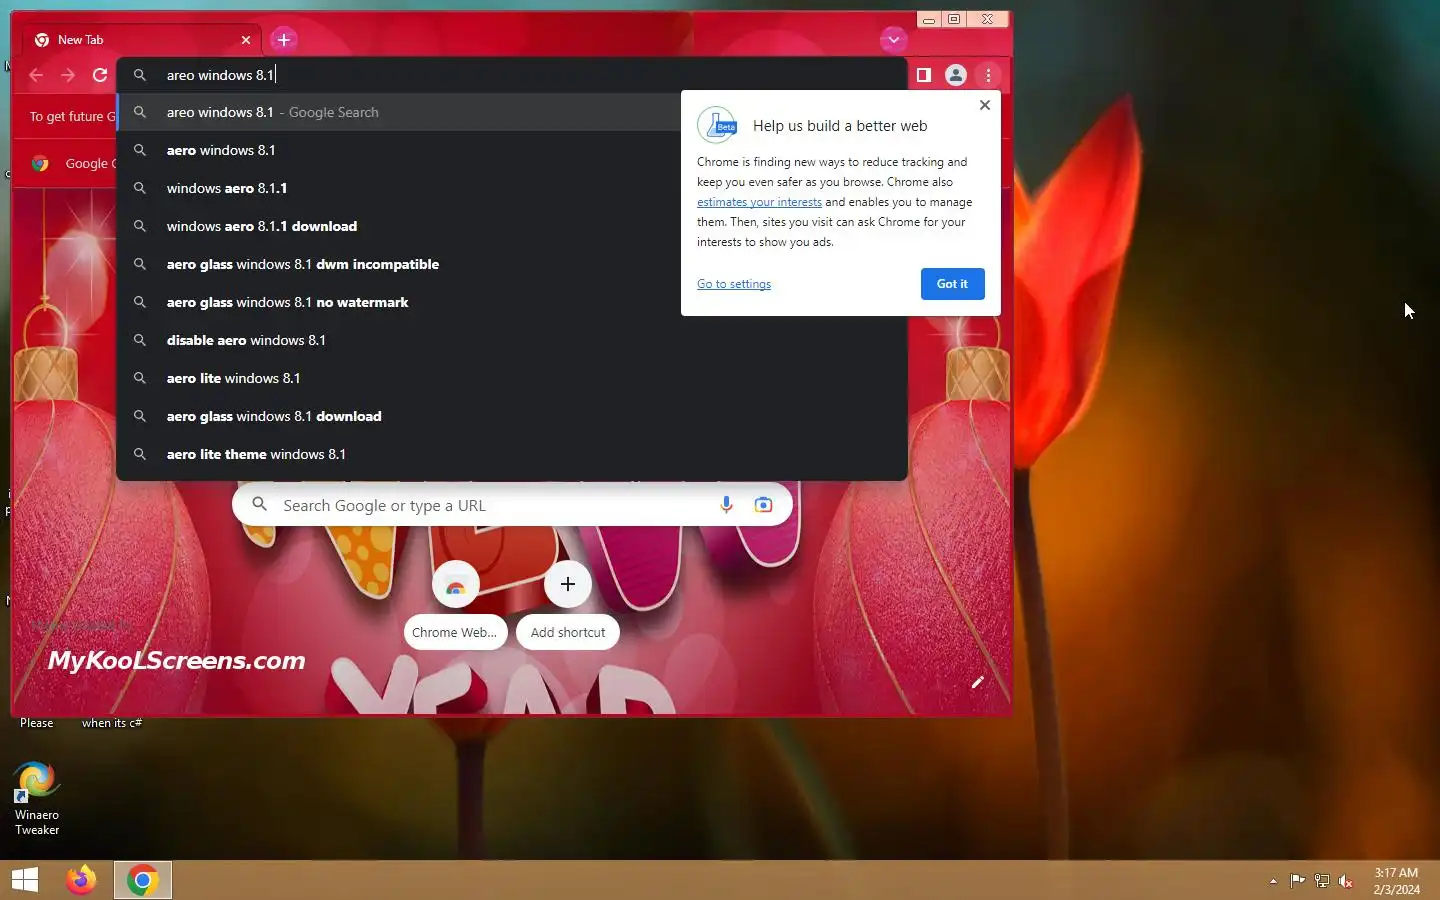Open the tab search dropdown arrow

click(893, 40)
